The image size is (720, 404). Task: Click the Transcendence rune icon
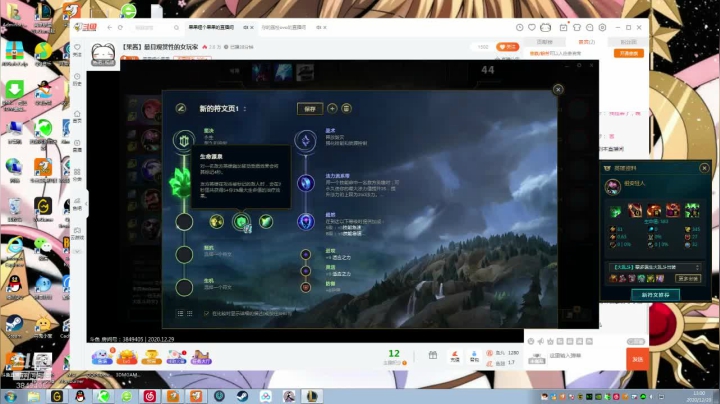(305, 222)
